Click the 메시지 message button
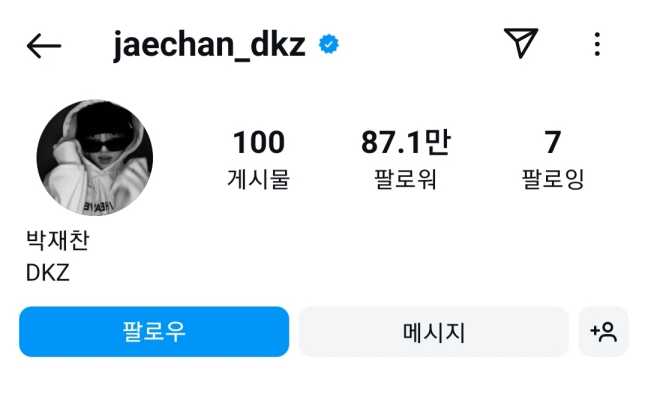 click(434, 331)
